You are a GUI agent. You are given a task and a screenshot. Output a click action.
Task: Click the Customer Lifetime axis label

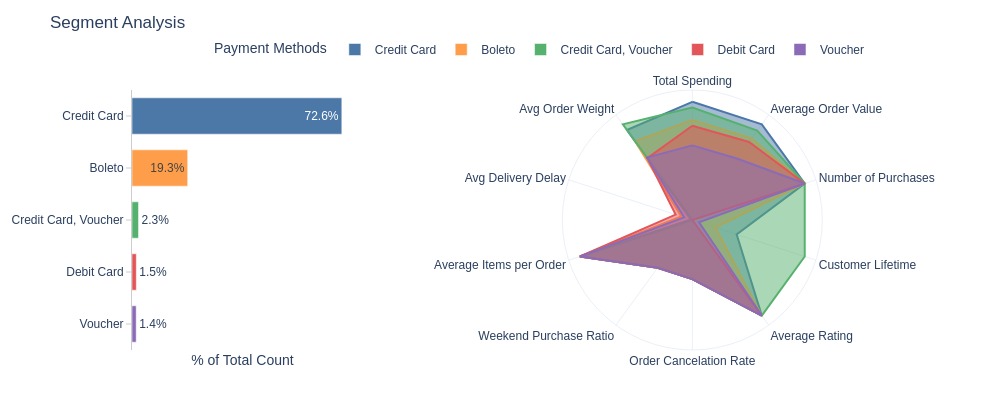coord(867,265)
